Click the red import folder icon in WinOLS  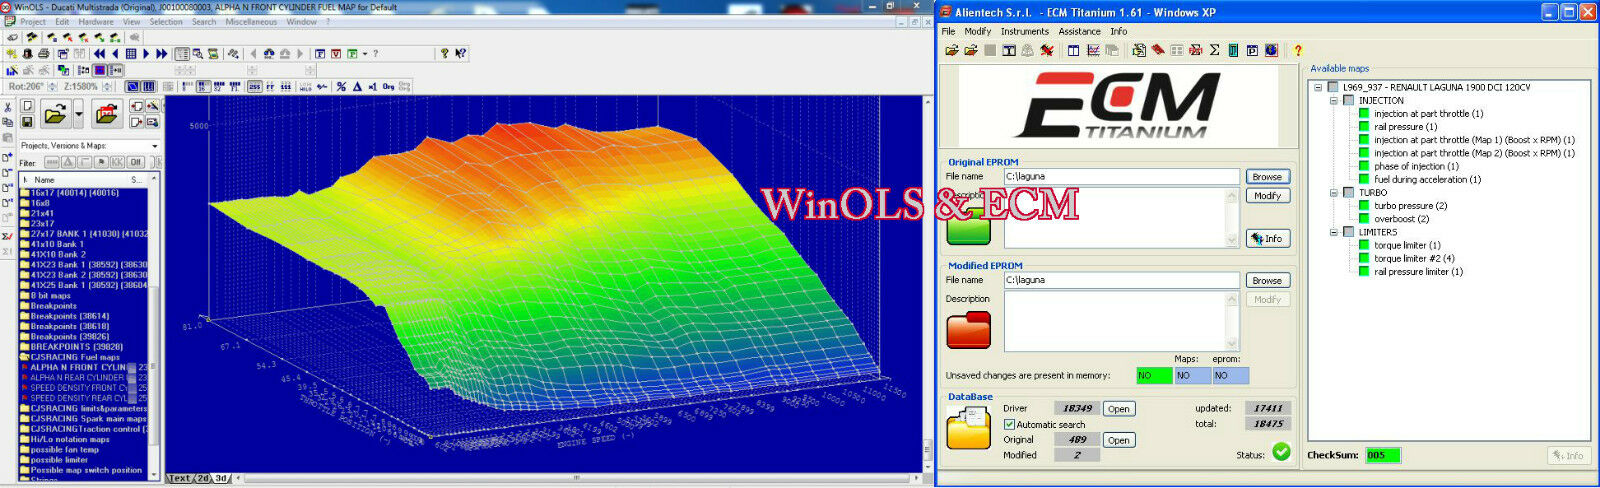(x=107, y=114)
